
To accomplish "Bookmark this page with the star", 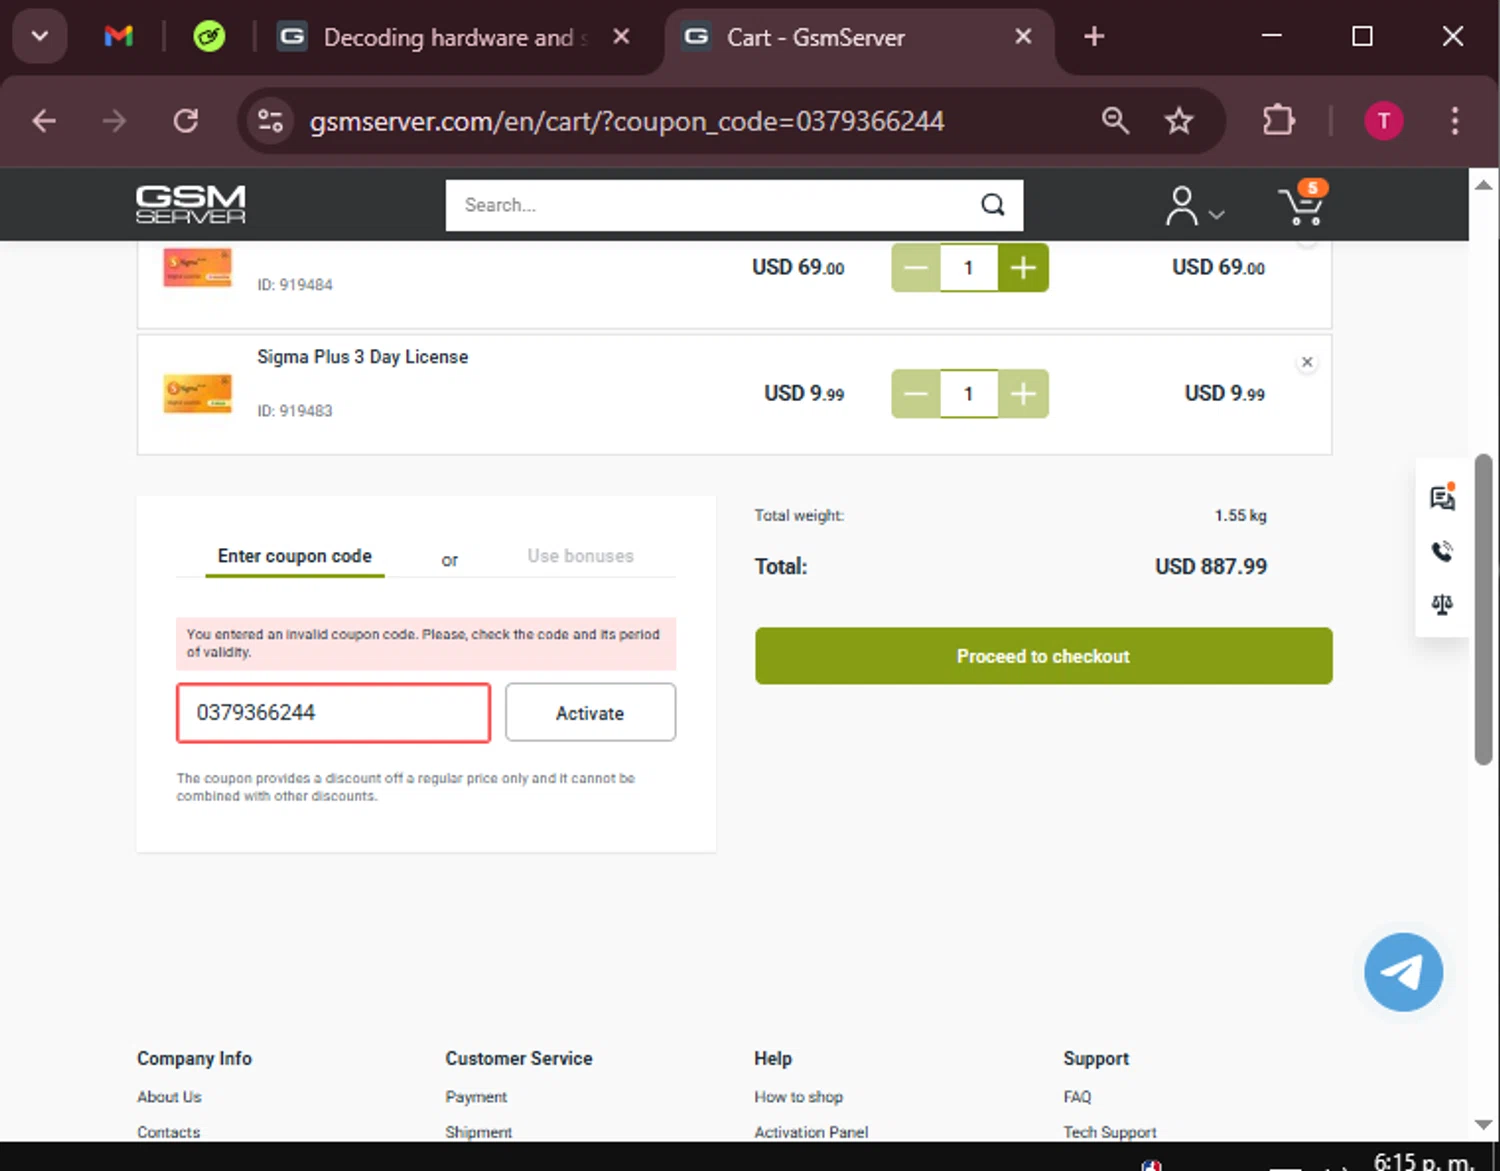I will pos(1179,121).
